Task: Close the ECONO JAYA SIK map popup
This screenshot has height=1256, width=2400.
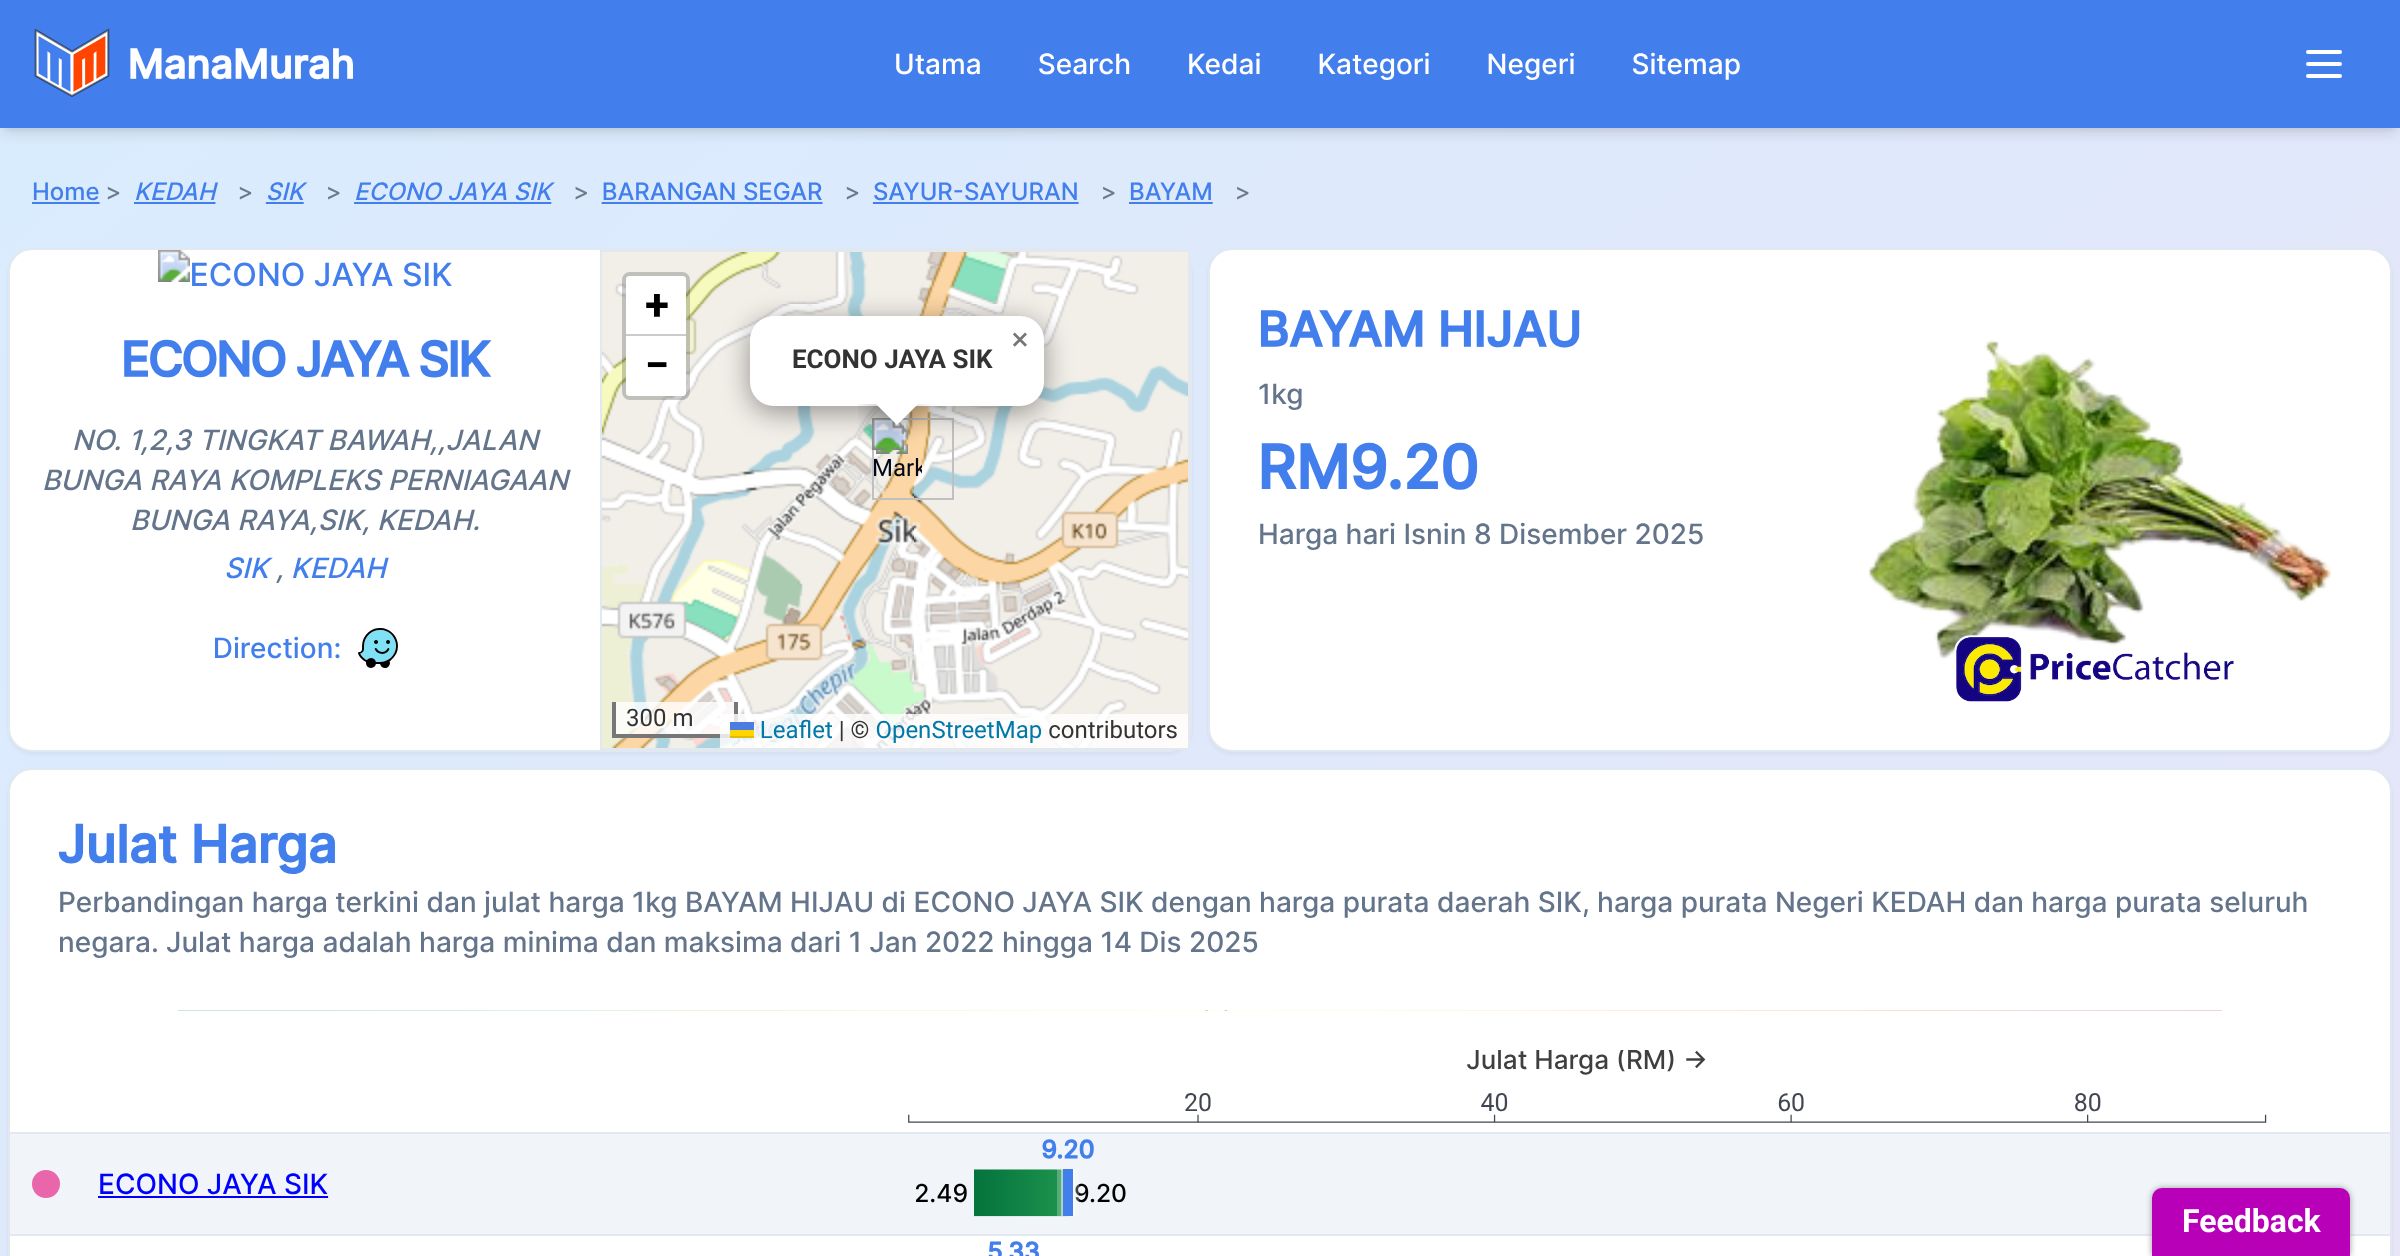Action: click(1019, 340)
